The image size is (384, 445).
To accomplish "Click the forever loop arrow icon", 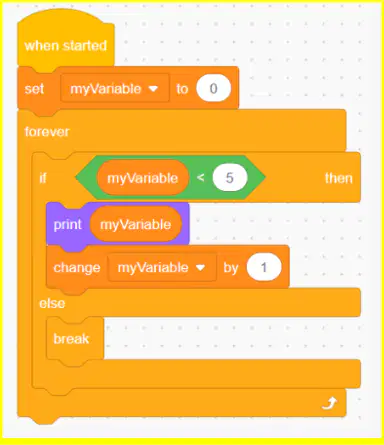I will [329, 404].
